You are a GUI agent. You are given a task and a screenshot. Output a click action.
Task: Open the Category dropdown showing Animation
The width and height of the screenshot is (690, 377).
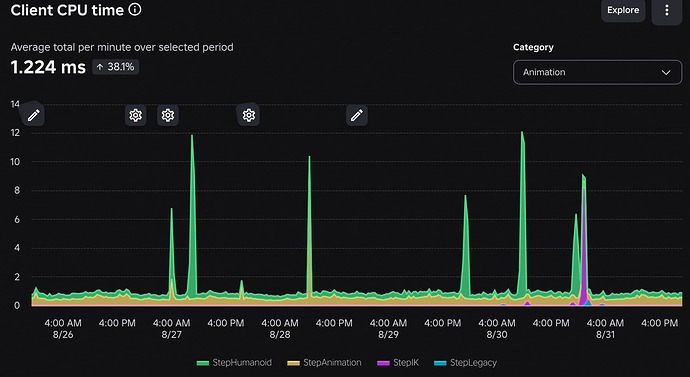click(597, 72)
